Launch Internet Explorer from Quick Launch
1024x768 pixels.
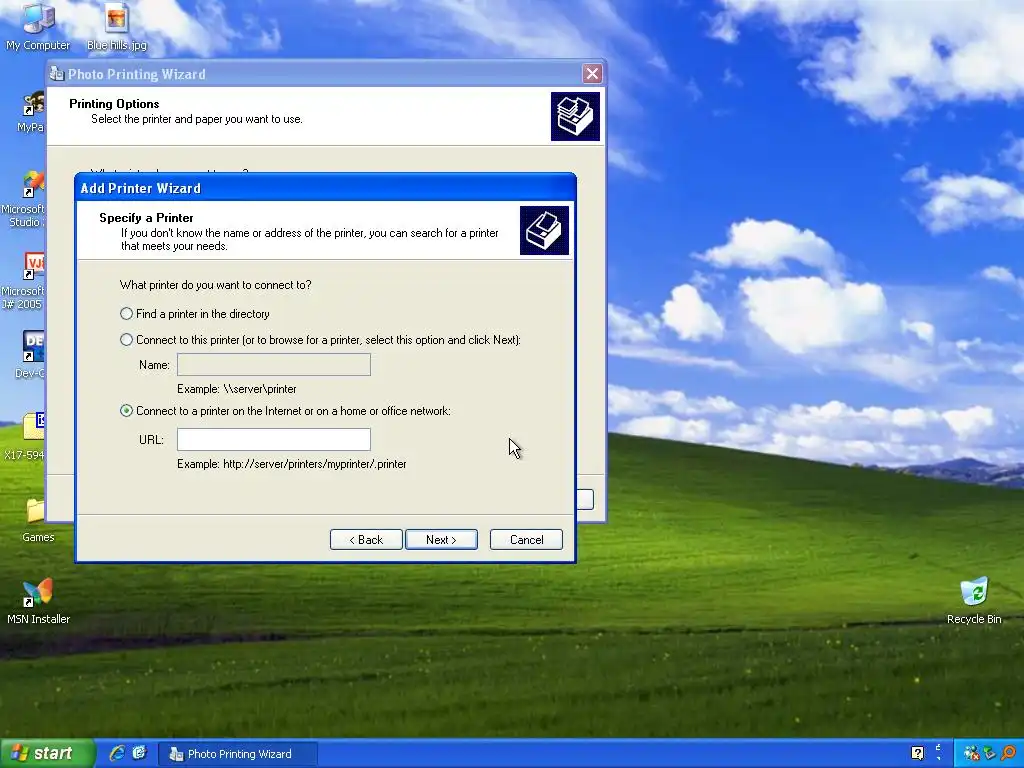tap(117, 753)
